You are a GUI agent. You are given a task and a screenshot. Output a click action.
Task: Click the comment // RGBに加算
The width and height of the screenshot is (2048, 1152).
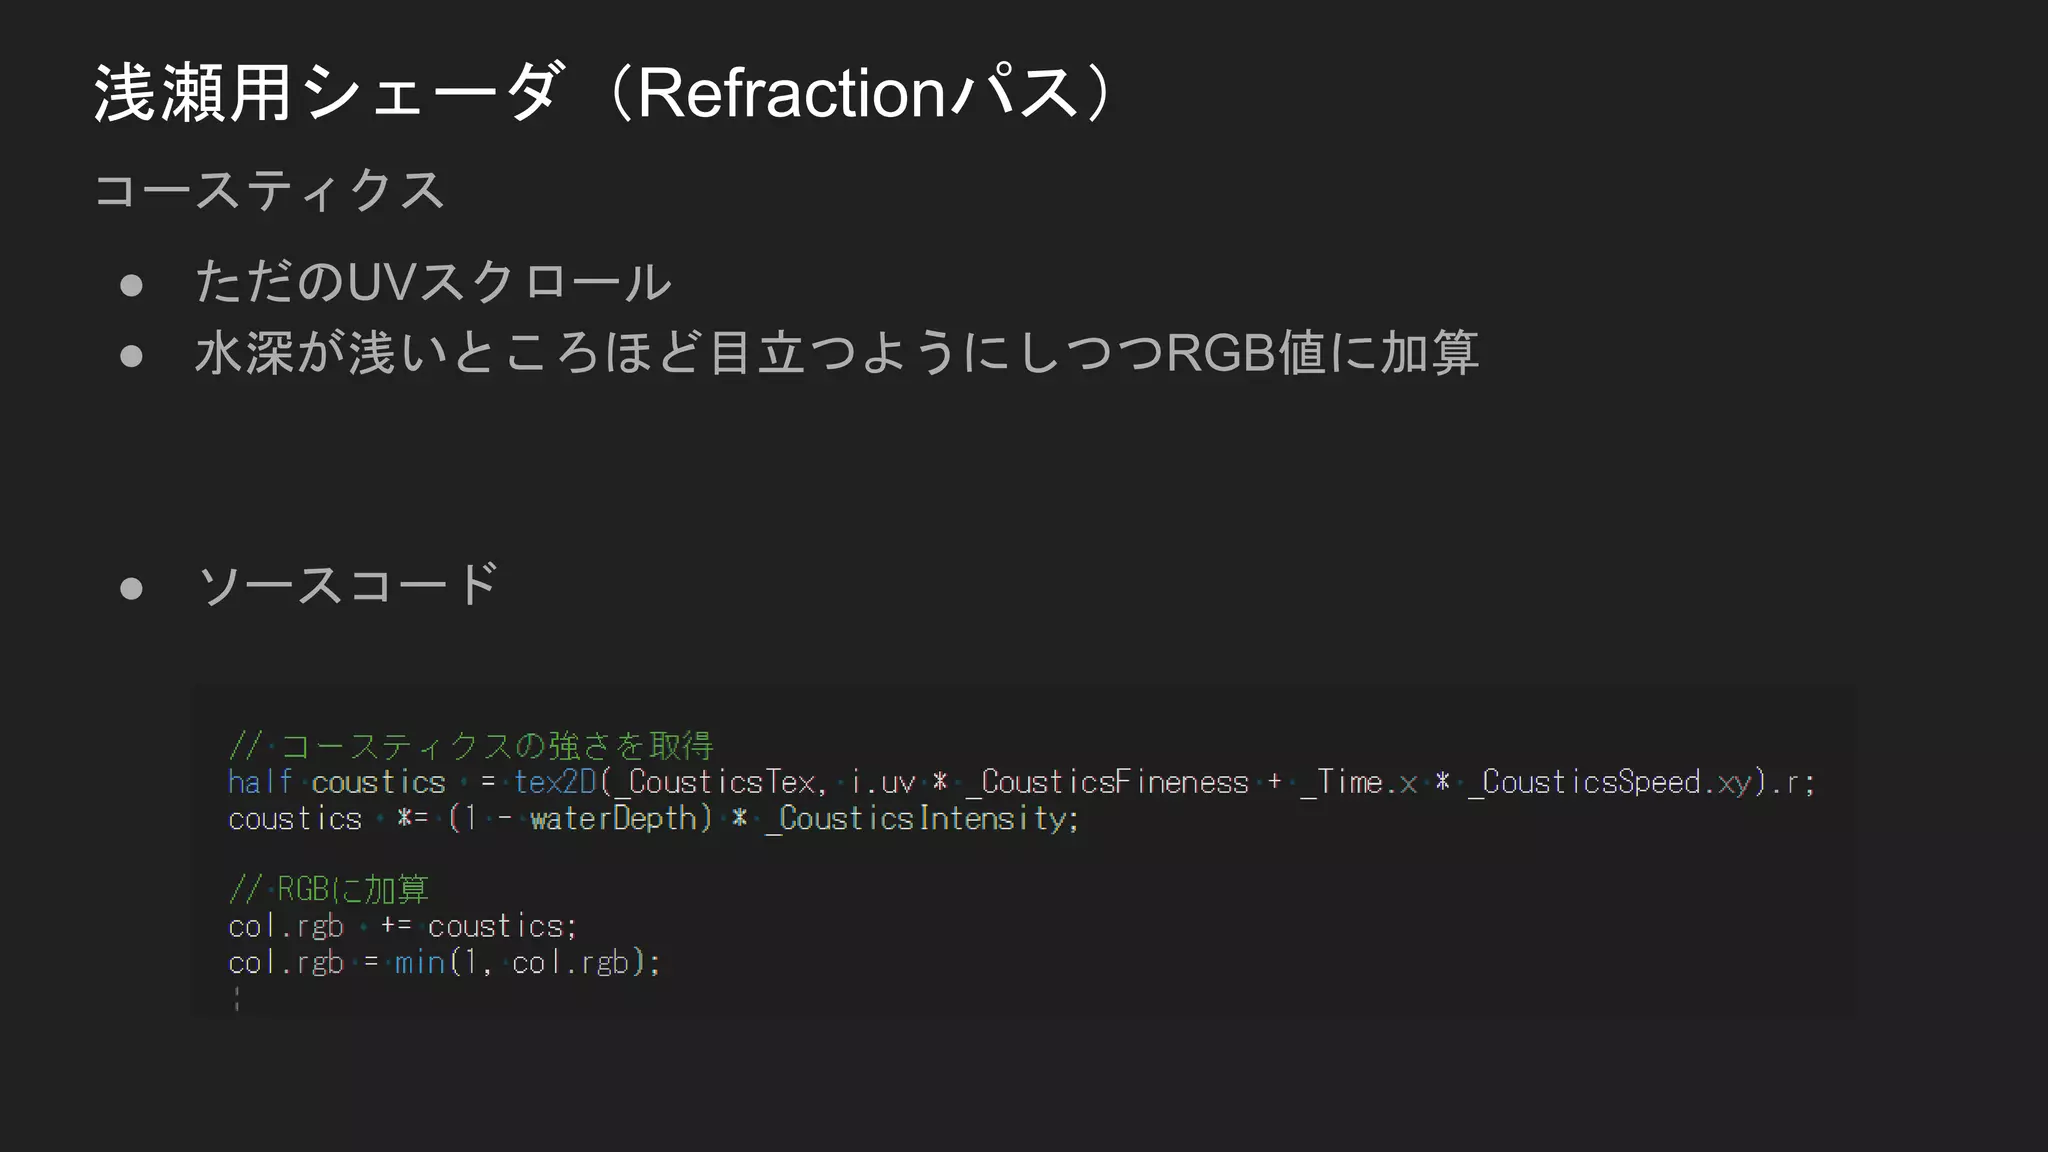pyautogui.click(x=329, y=889)
